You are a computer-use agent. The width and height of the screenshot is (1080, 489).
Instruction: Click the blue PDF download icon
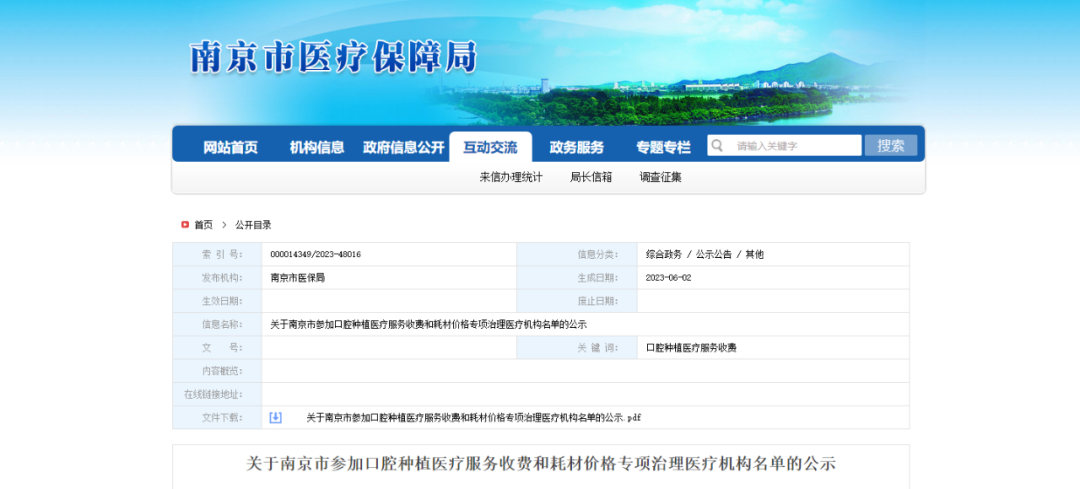(x=276, y=417)
